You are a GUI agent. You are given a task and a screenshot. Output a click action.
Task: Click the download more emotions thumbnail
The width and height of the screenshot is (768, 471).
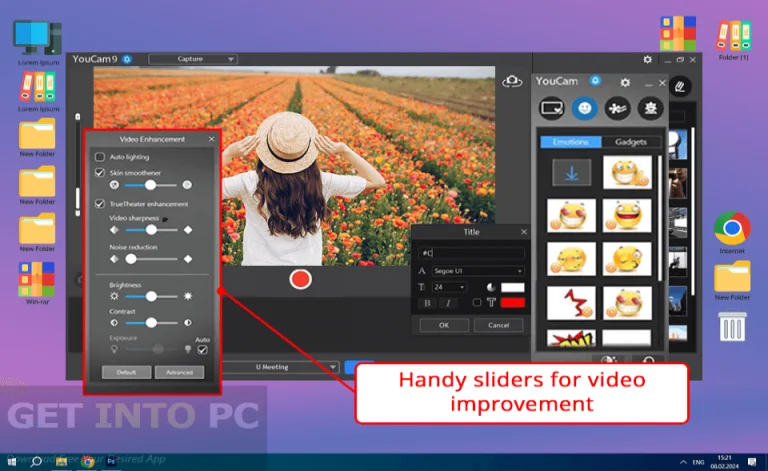click(571, 173)
